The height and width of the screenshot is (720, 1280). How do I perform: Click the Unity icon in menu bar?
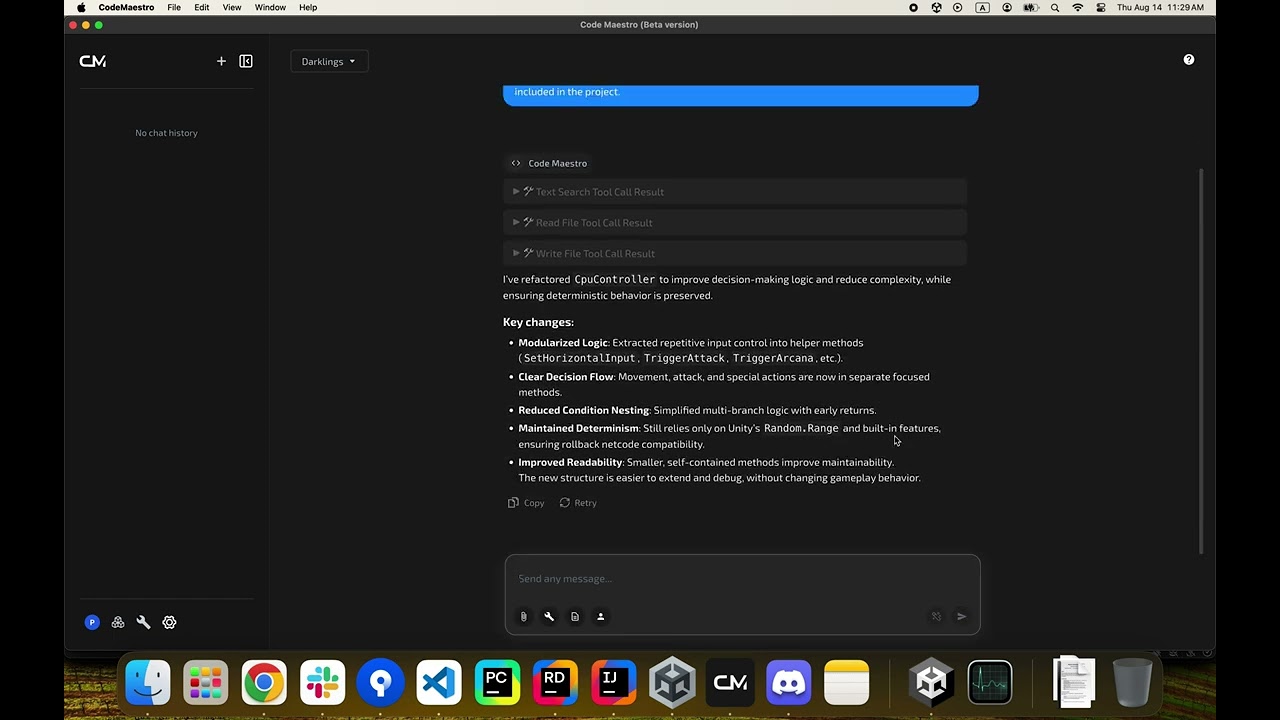point(936,7)
